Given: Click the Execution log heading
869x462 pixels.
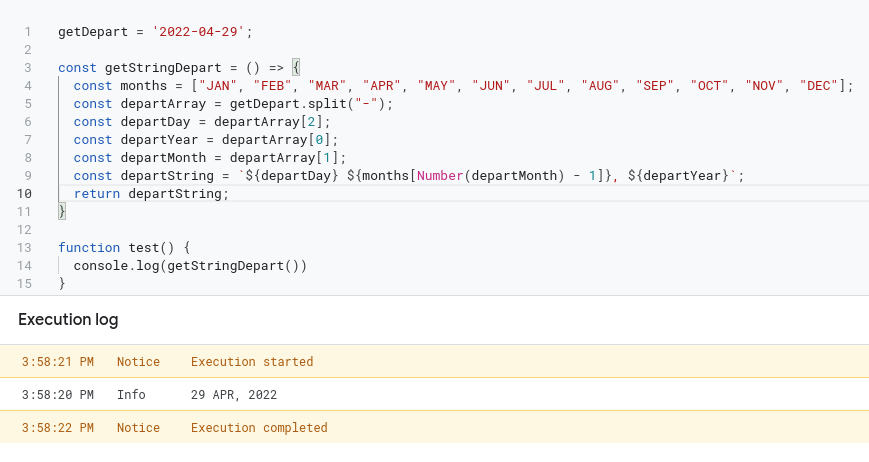Looking at the screenshot, I should tap(68, 320).
